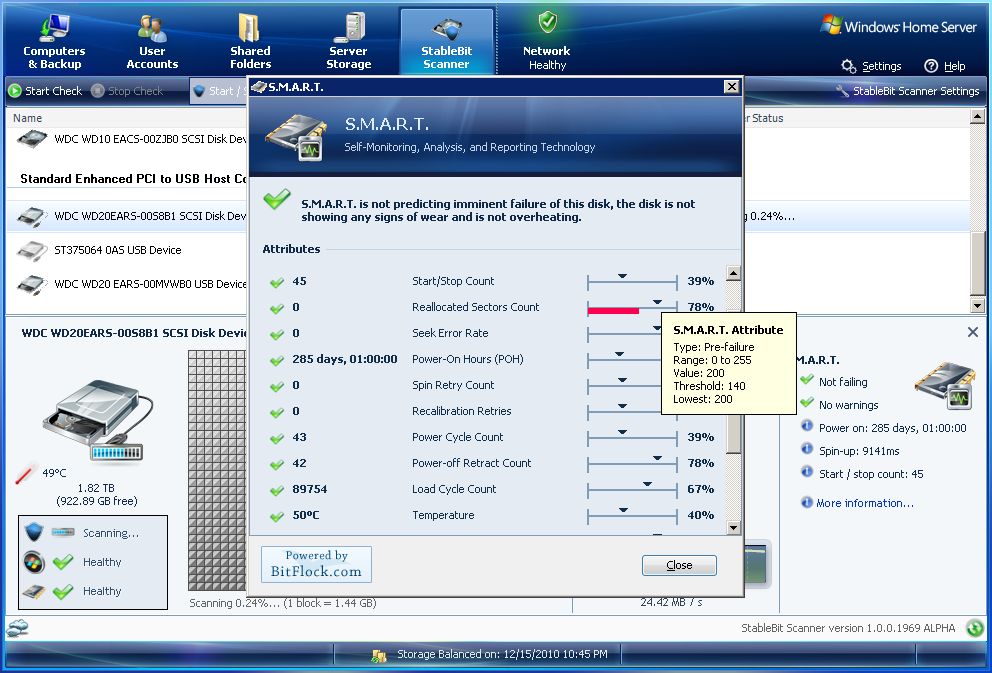Screen dimensions: 992x673
Task: Click the Windows Home Server logo
Action: 898,27
